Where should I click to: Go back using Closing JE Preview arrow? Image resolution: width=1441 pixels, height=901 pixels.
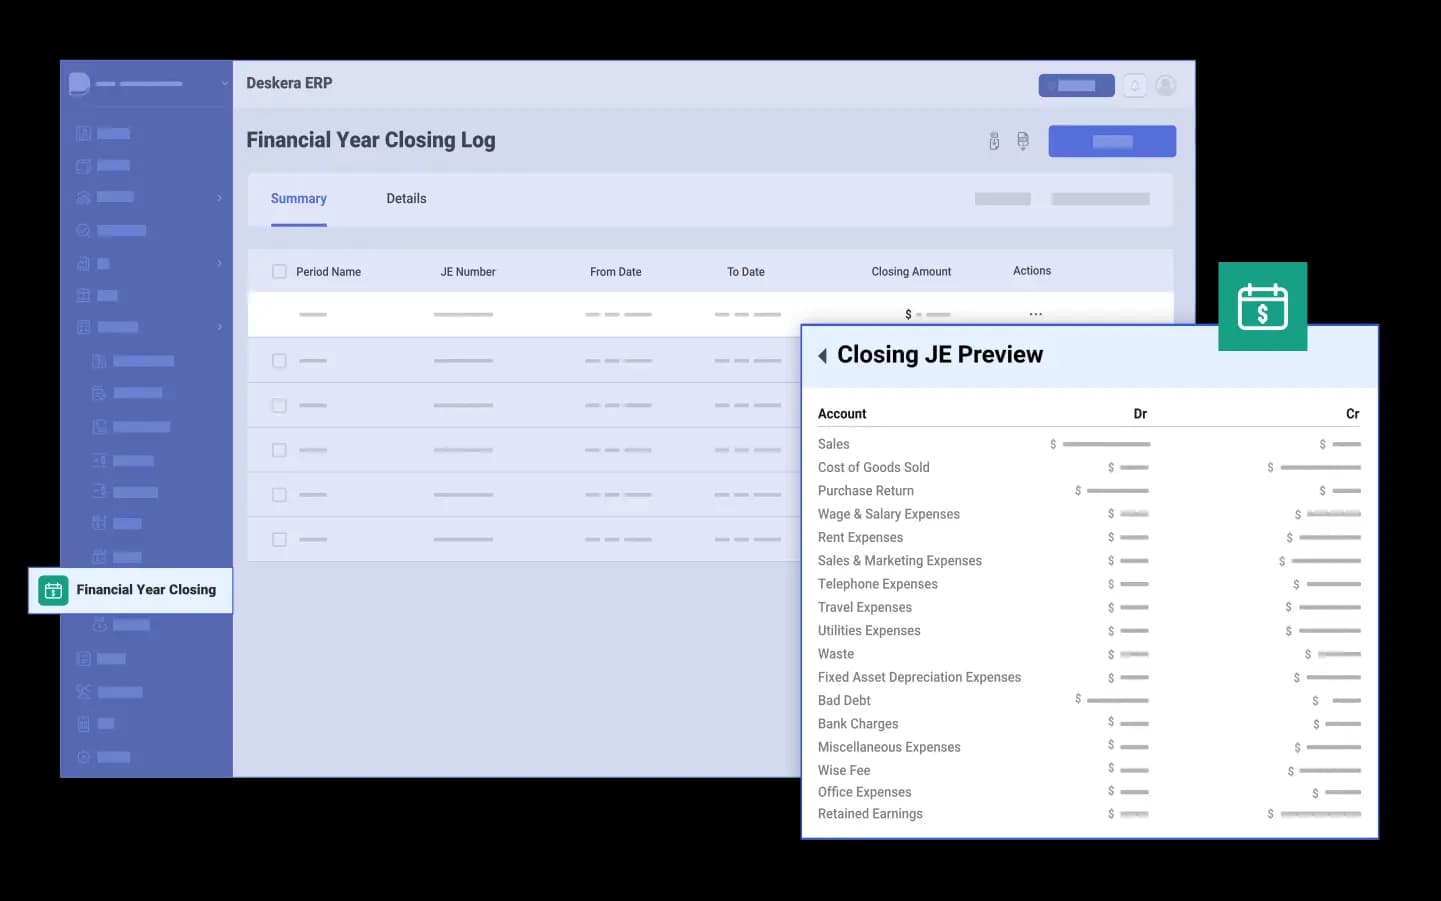tap(822, 355)
